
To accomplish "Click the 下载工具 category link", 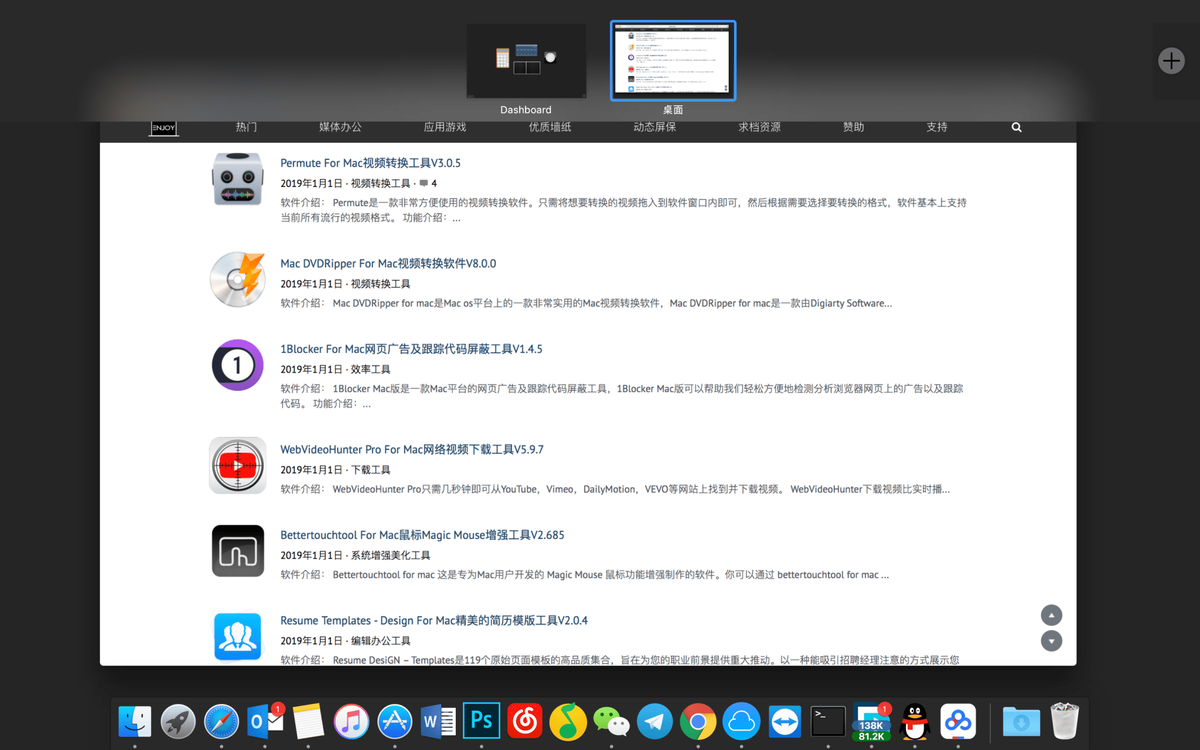I will [x=370, y=470].
